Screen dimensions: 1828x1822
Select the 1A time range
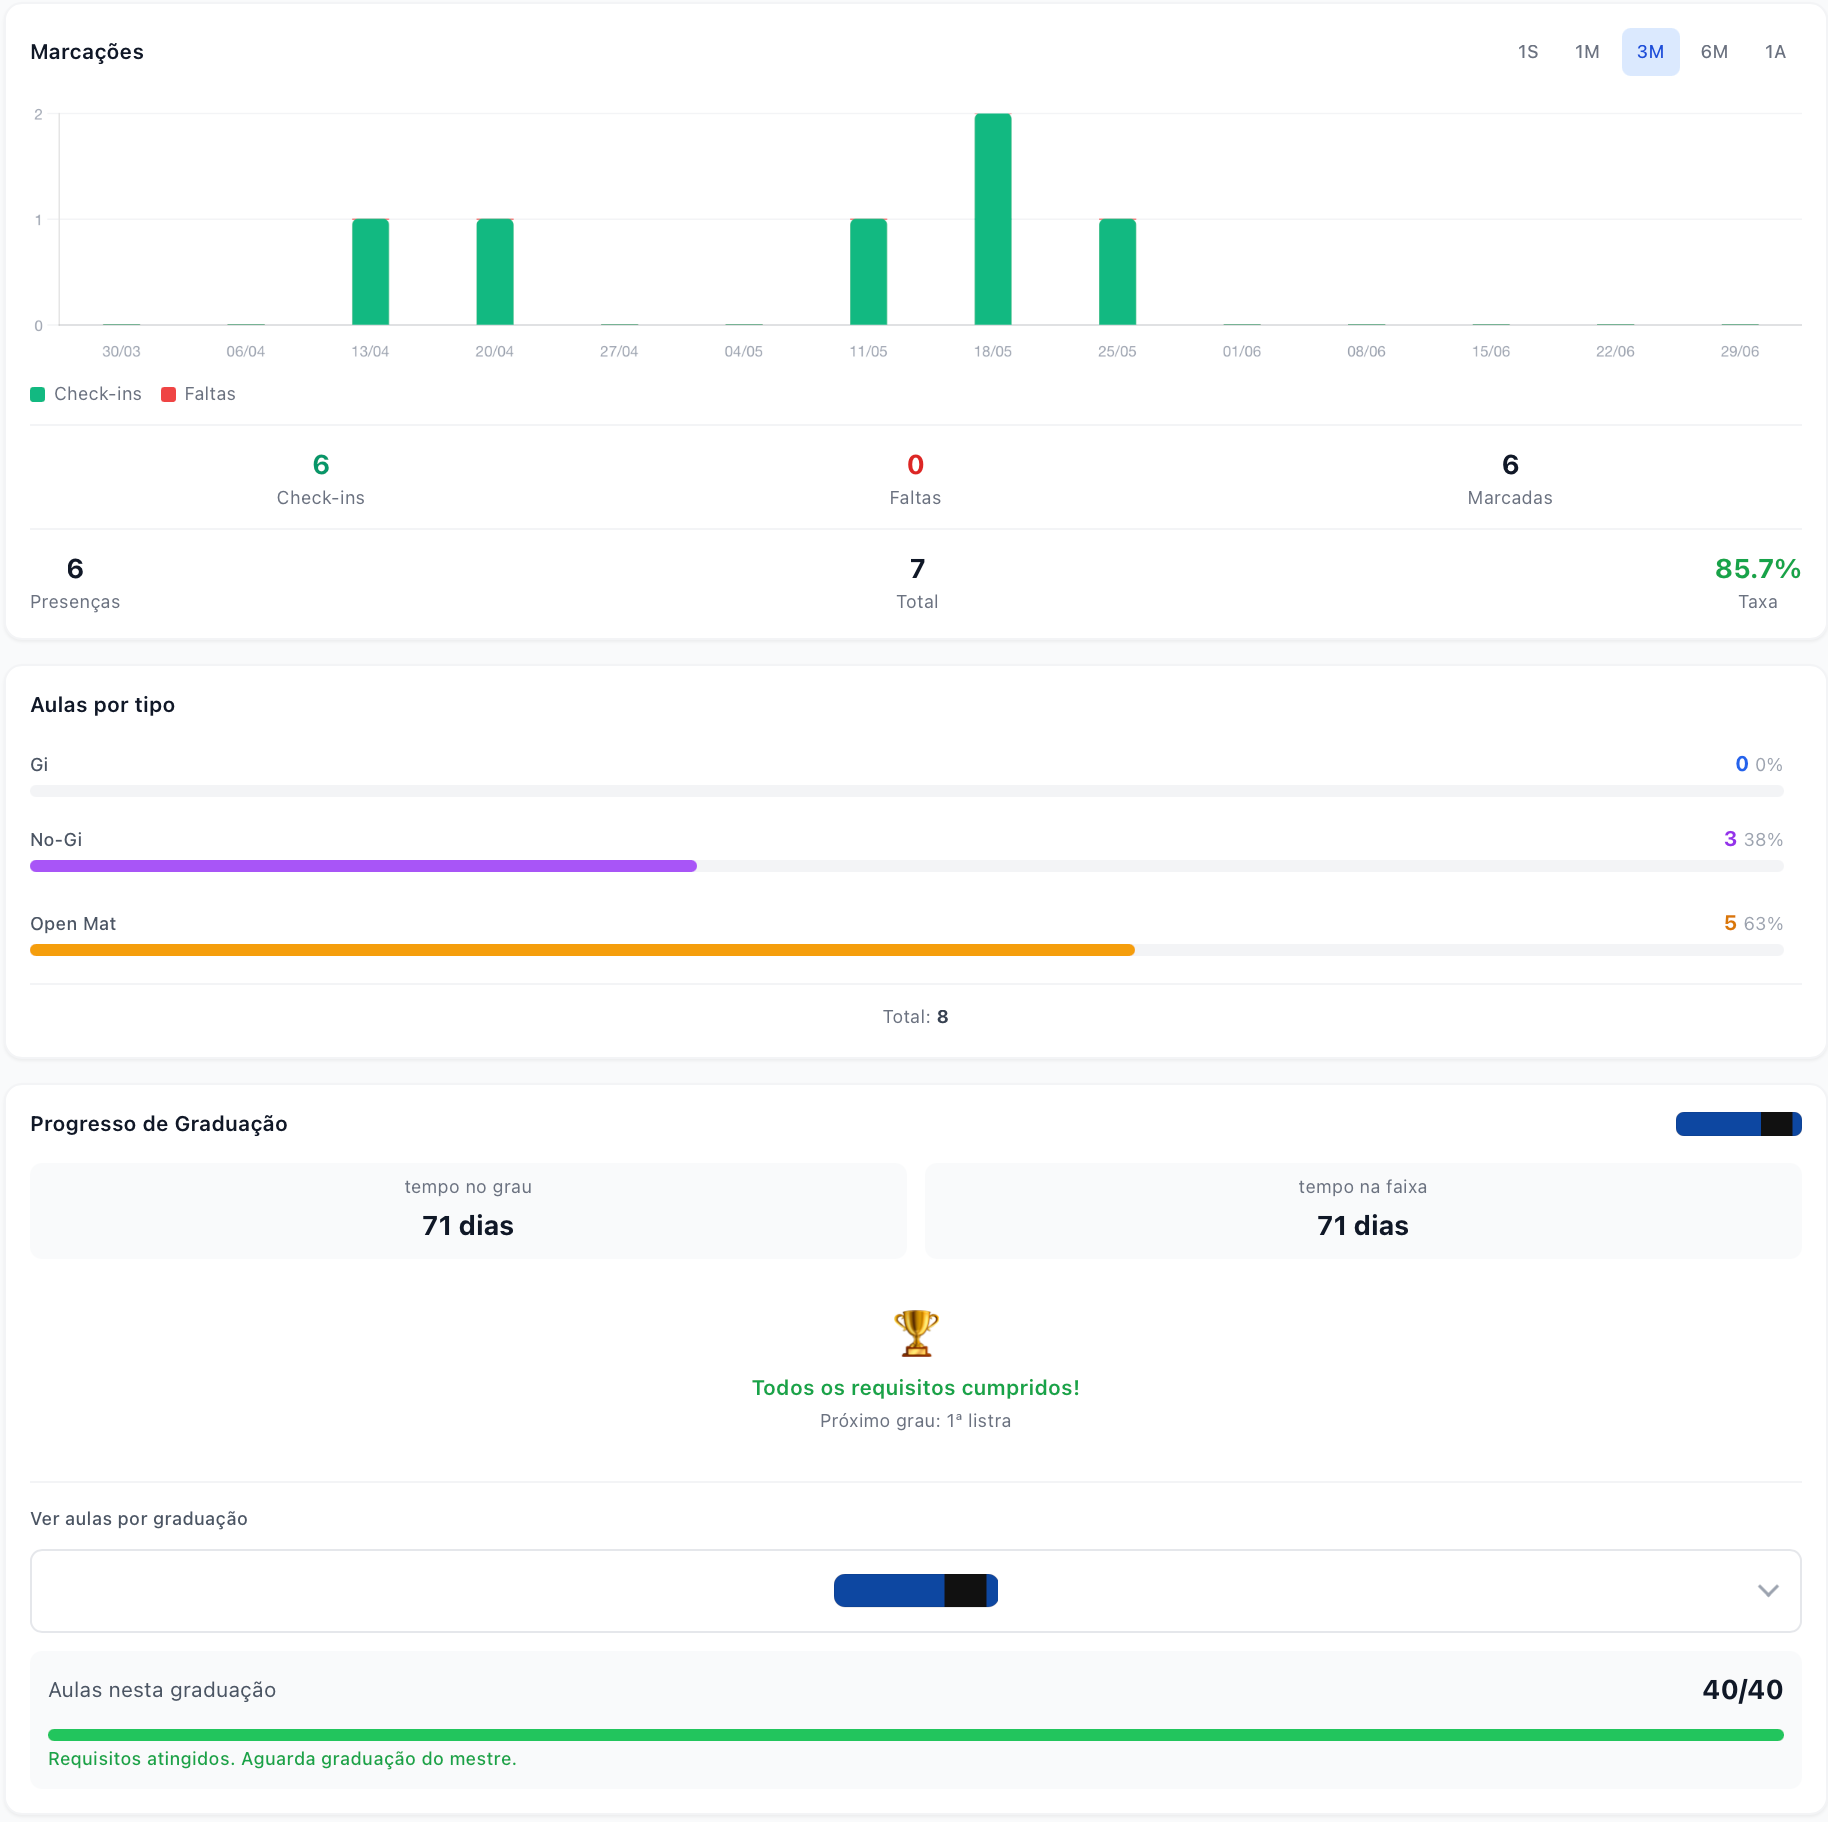pos(1775,52)
